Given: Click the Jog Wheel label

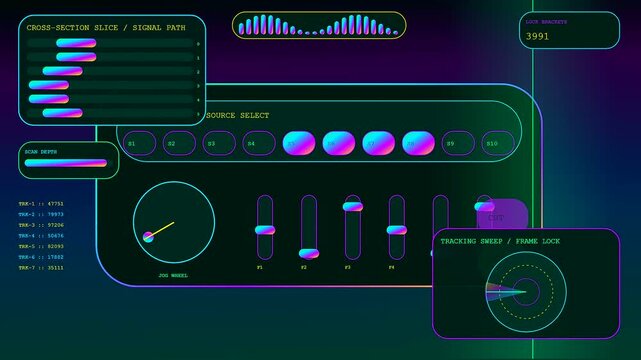Looking at the screenshot, I should click(x=173, y=275).
